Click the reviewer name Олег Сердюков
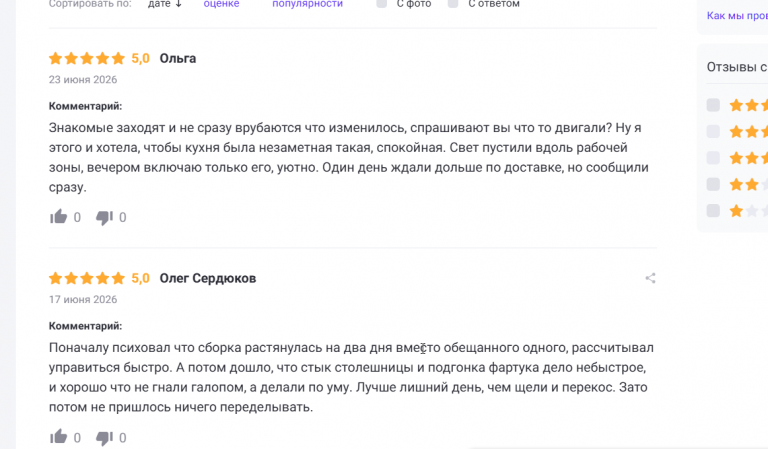 point(208,278)
